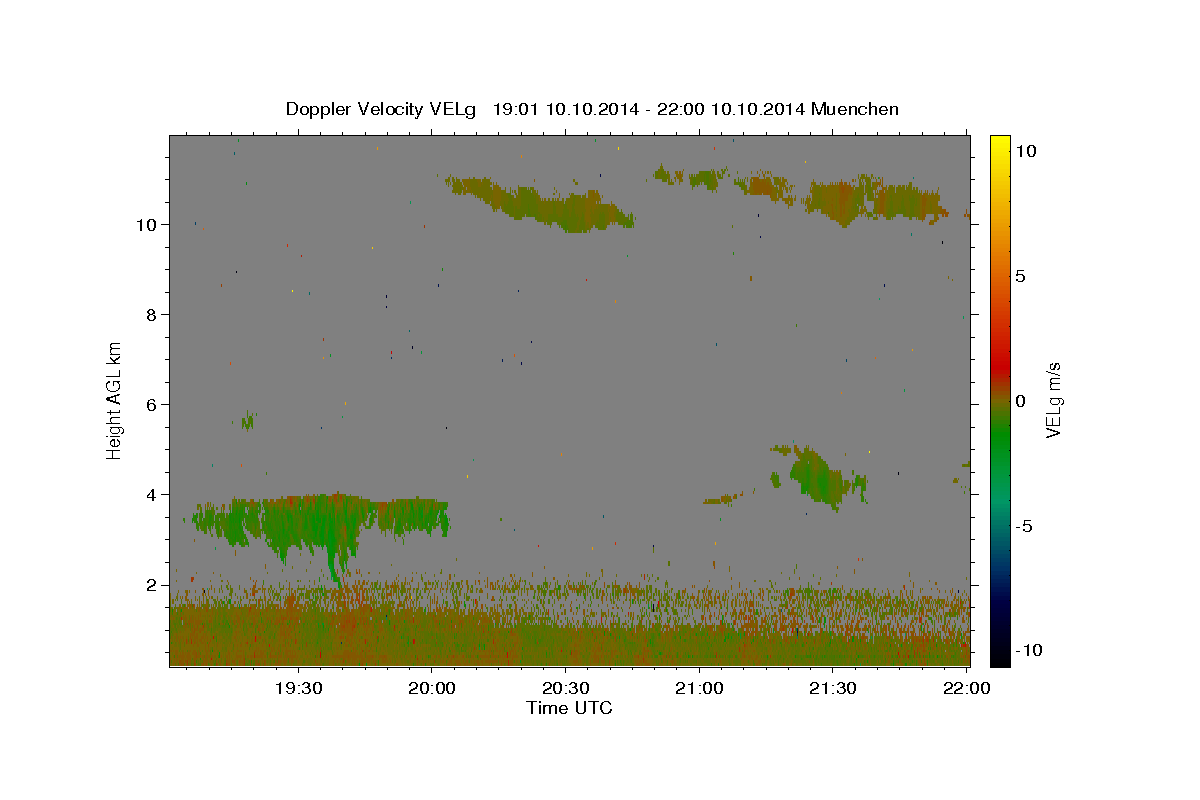
Task: Click the 20:30 time tick label
Action: [x=565, y=689]
